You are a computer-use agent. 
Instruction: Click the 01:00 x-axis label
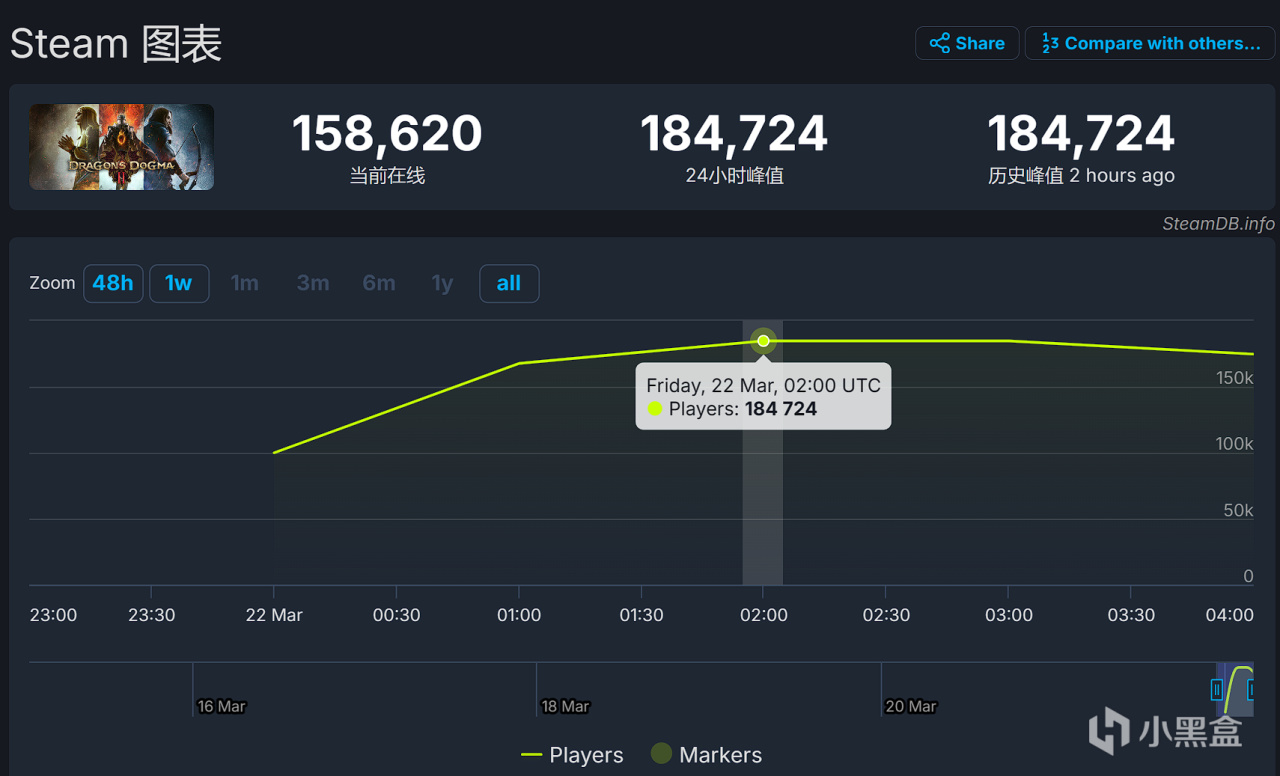click(x=519, y=615)
